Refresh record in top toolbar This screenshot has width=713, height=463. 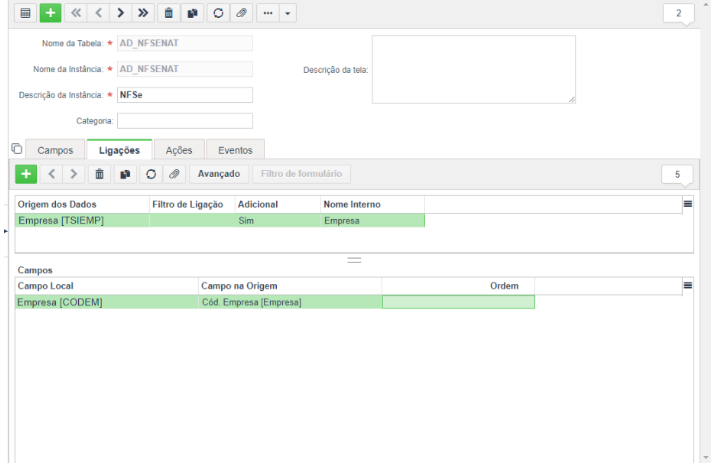pyautogui.click(x=218, y=13)
